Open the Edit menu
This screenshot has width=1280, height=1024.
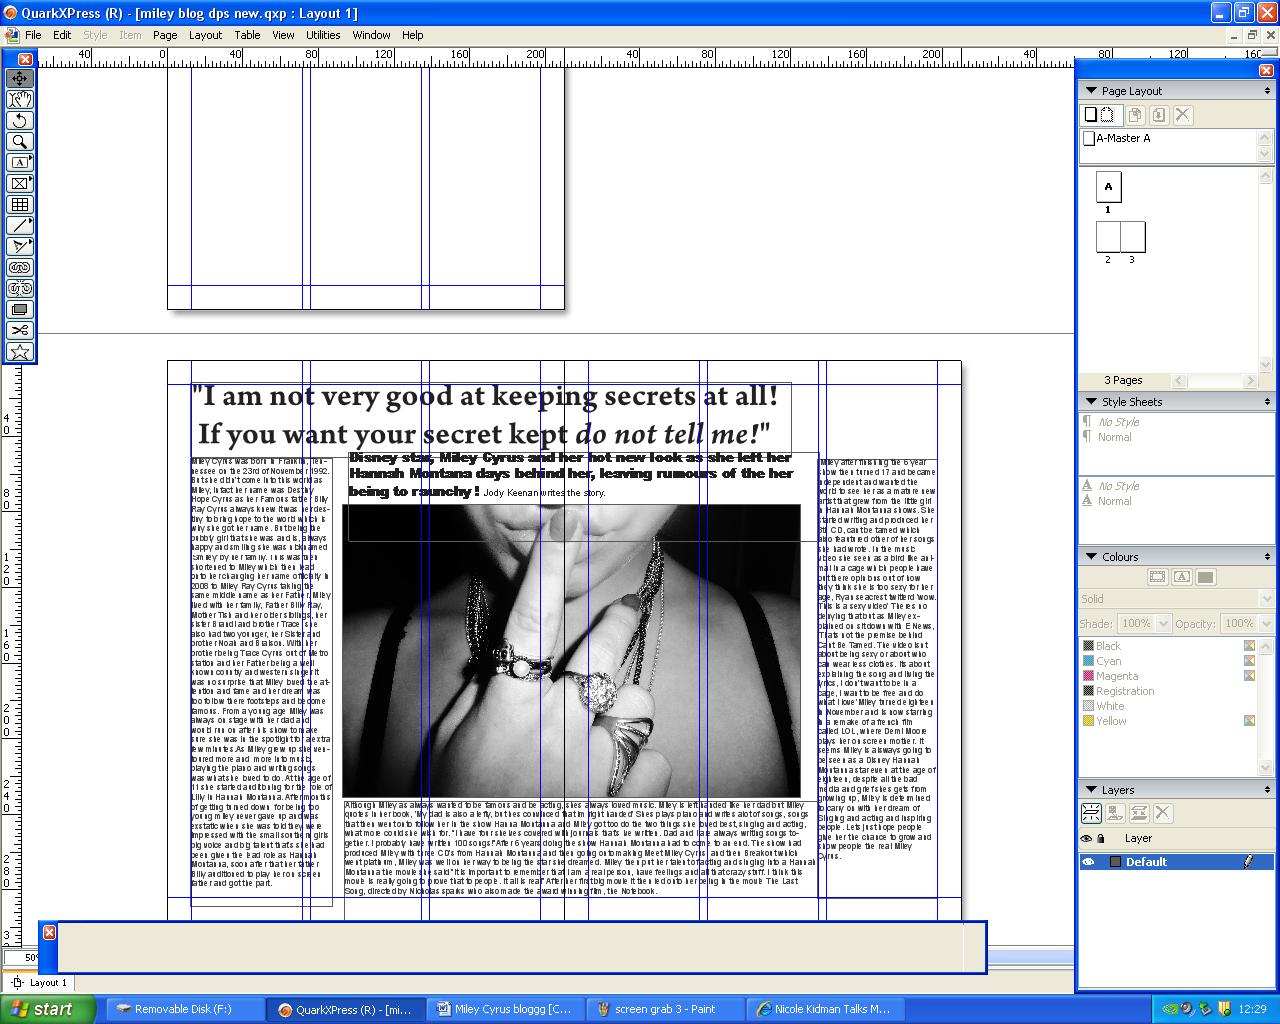click(x=62, y=34)
